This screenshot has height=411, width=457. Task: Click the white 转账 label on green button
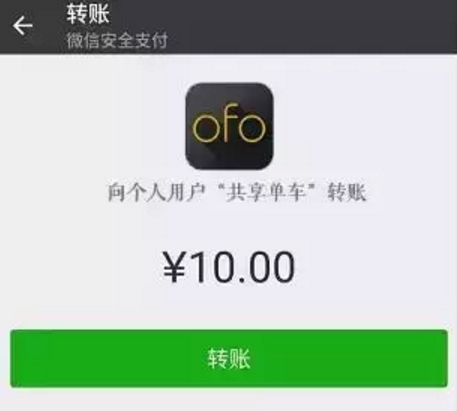pyautogui.click(x=229, y=359)
